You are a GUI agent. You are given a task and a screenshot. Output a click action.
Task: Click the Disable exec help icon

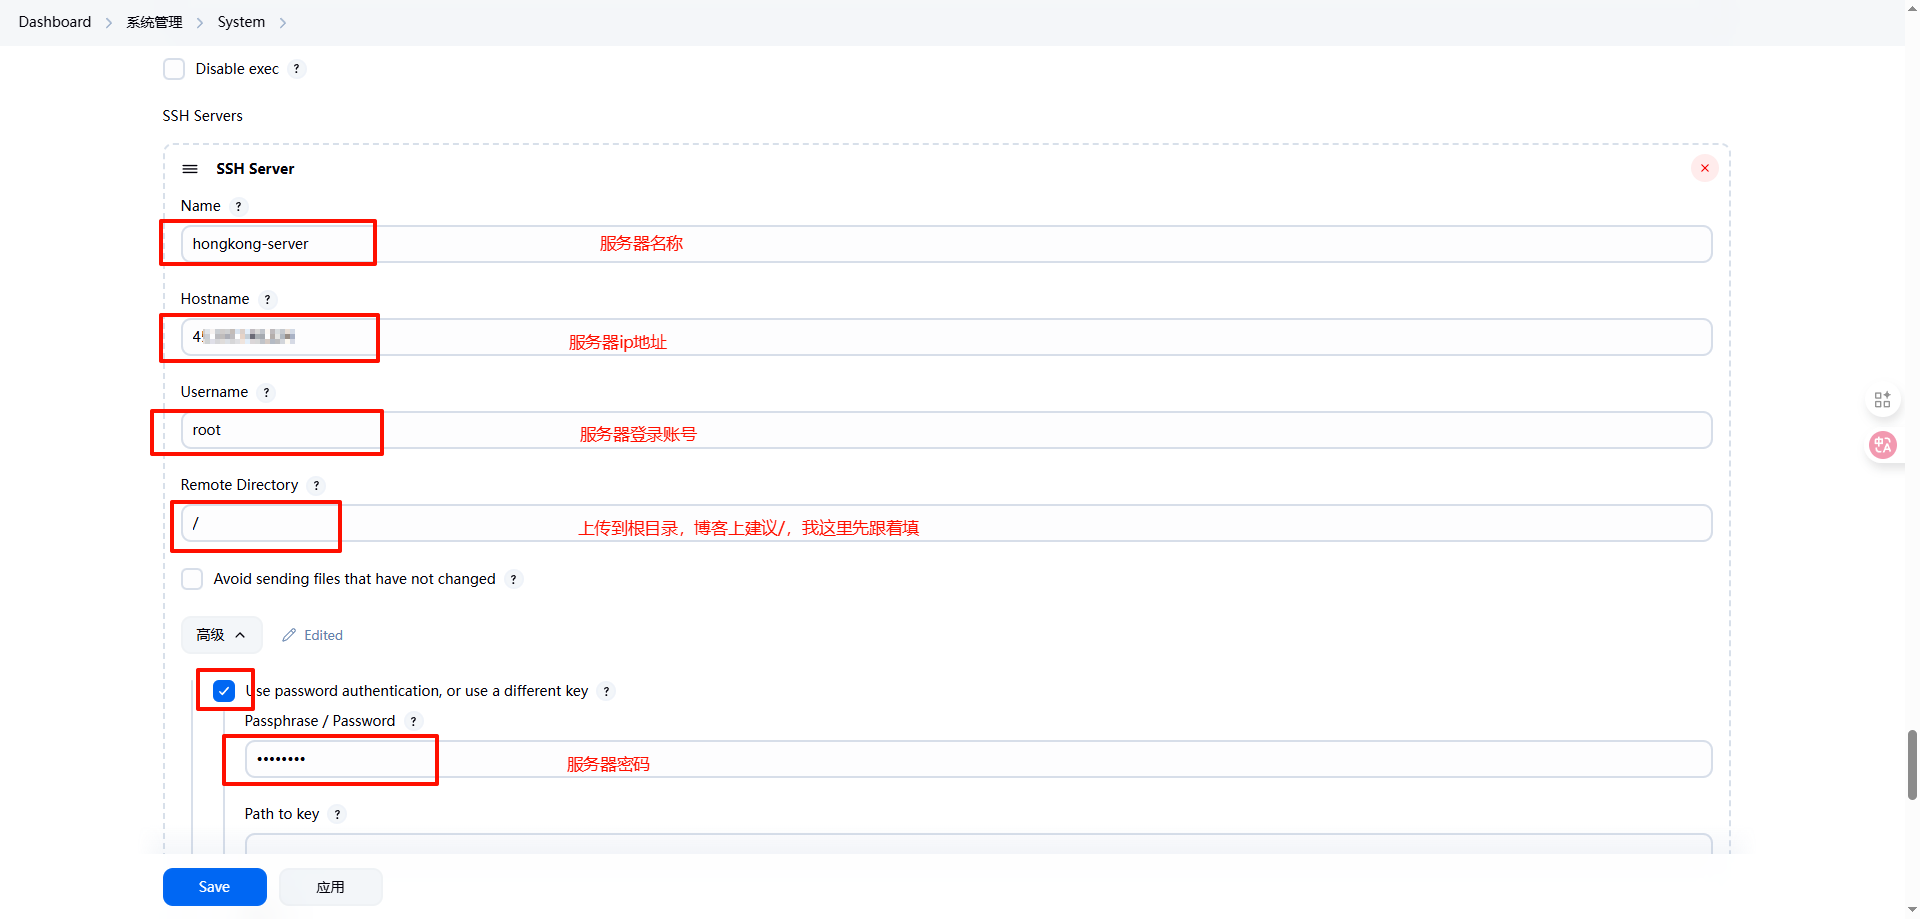[x=296, y=69]
